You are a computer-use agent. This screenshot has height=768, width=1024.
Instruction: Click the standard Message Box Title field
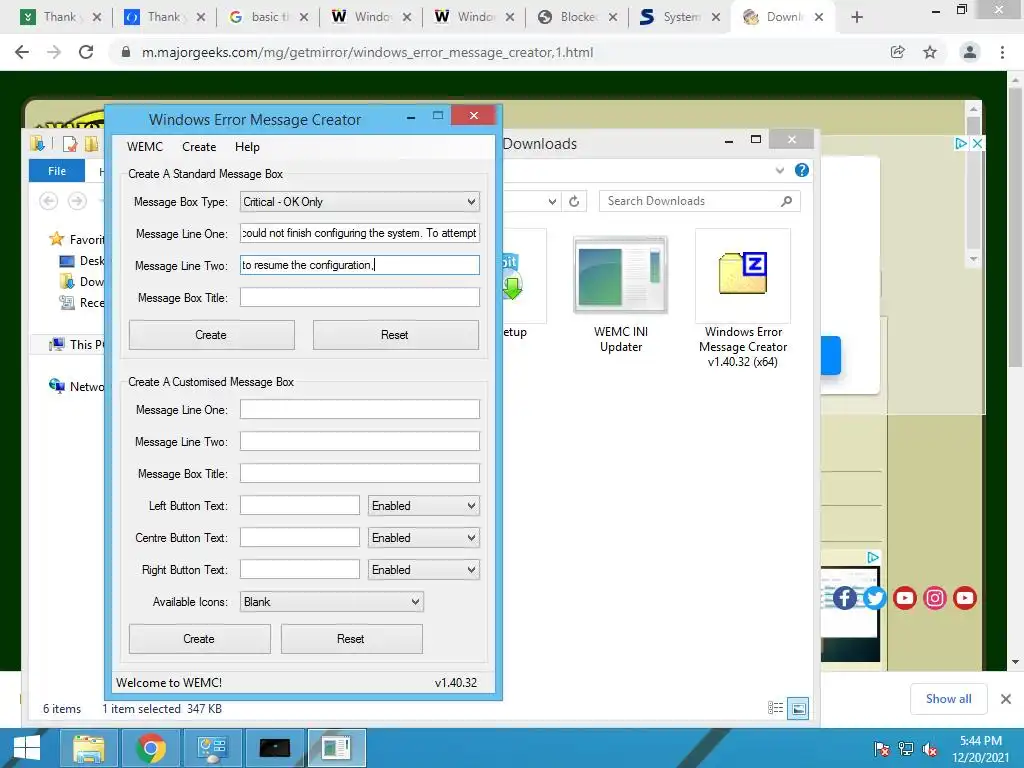360,297
